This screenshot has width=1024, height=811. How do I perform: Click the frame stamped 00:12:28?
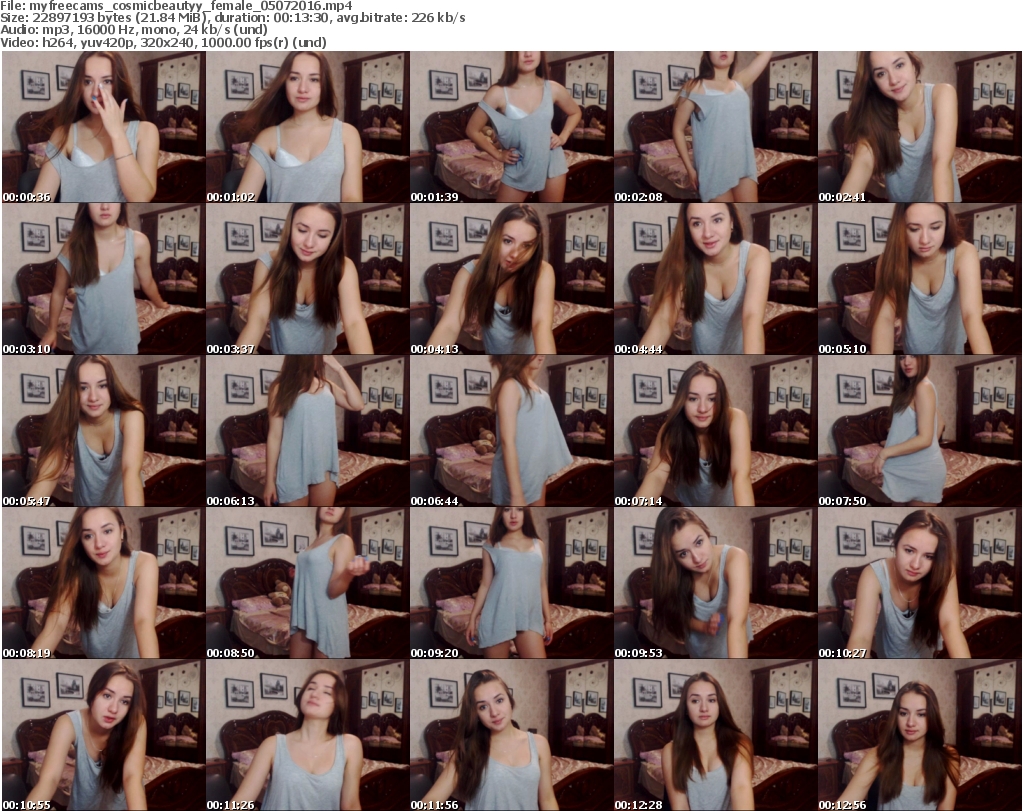715,735
